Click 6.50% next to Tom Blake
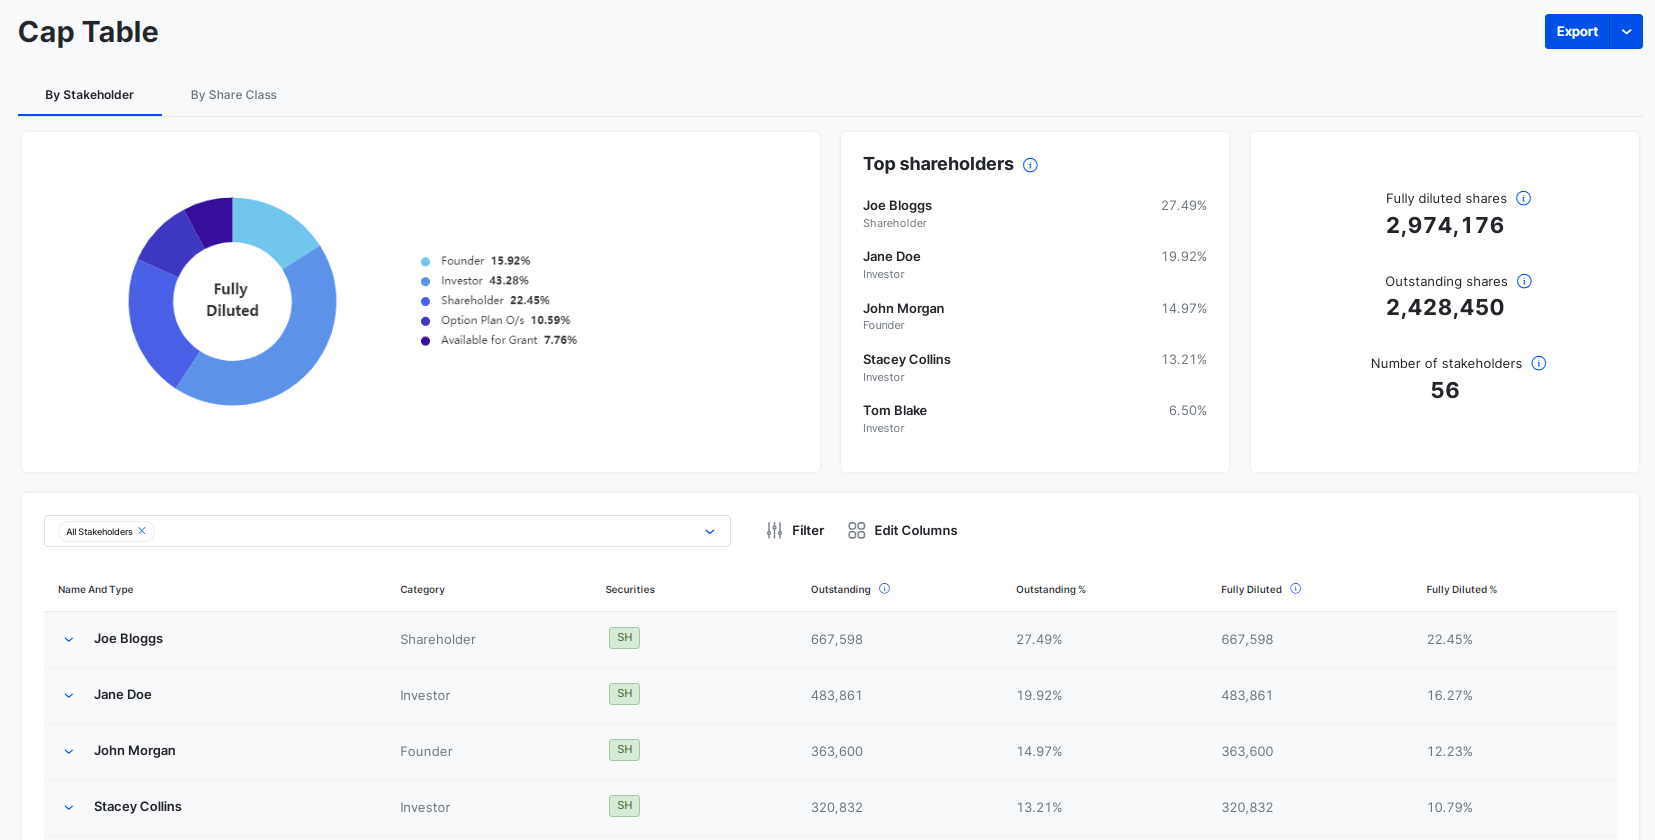This screenshot has width=1655, height=840. tap(1188, 411)
